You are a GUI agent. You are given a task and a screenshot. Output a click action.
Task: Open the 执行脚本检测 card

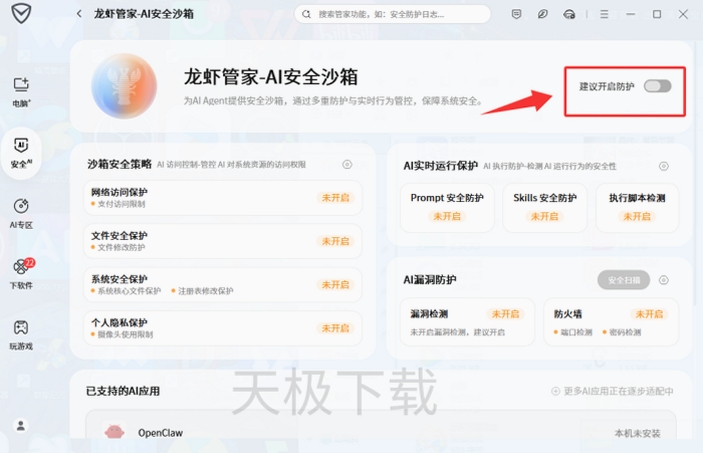[637, 208]
